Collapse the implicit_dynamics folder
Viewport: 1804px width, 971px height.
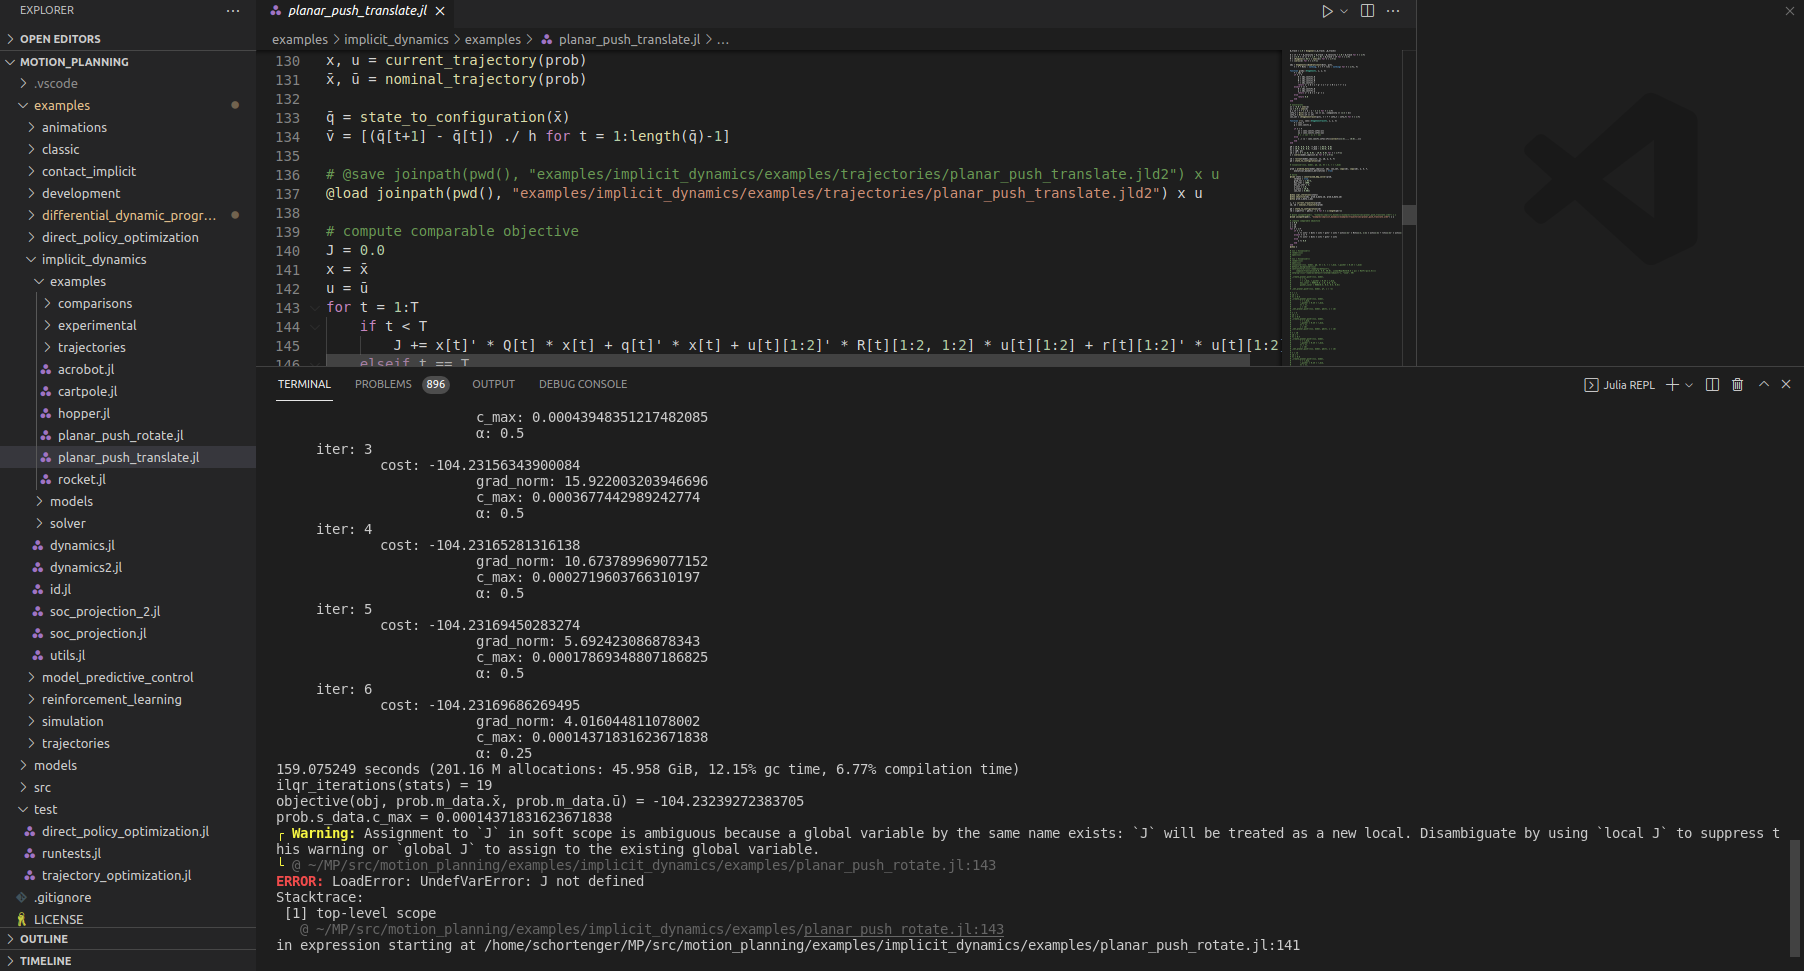(x=128, y=260)
